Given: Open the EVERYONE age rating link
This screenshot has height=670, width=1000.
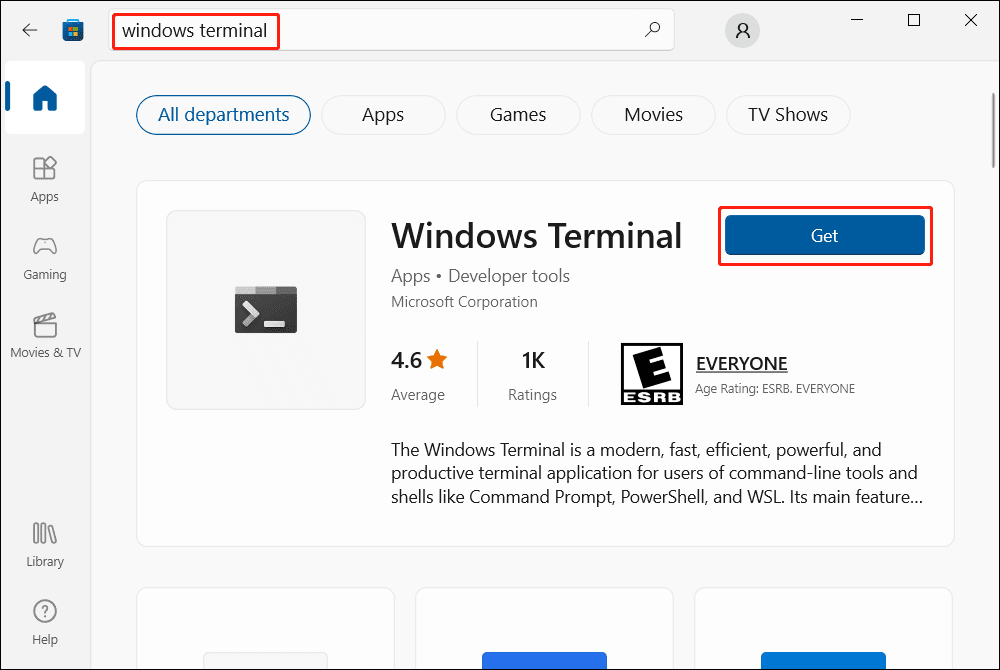Looking at the screenshot, I should click(x=741, y=364).
